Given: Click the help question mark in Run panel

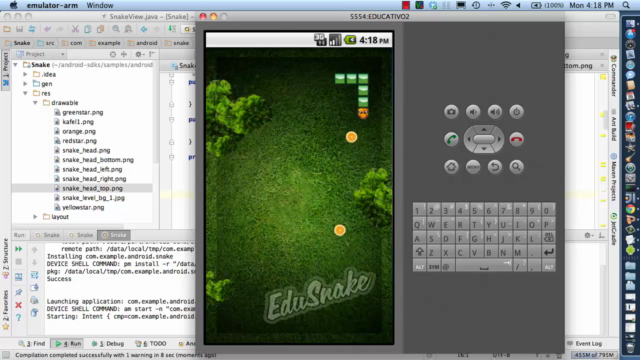Looking at the screenshot, I should (18, 318).
